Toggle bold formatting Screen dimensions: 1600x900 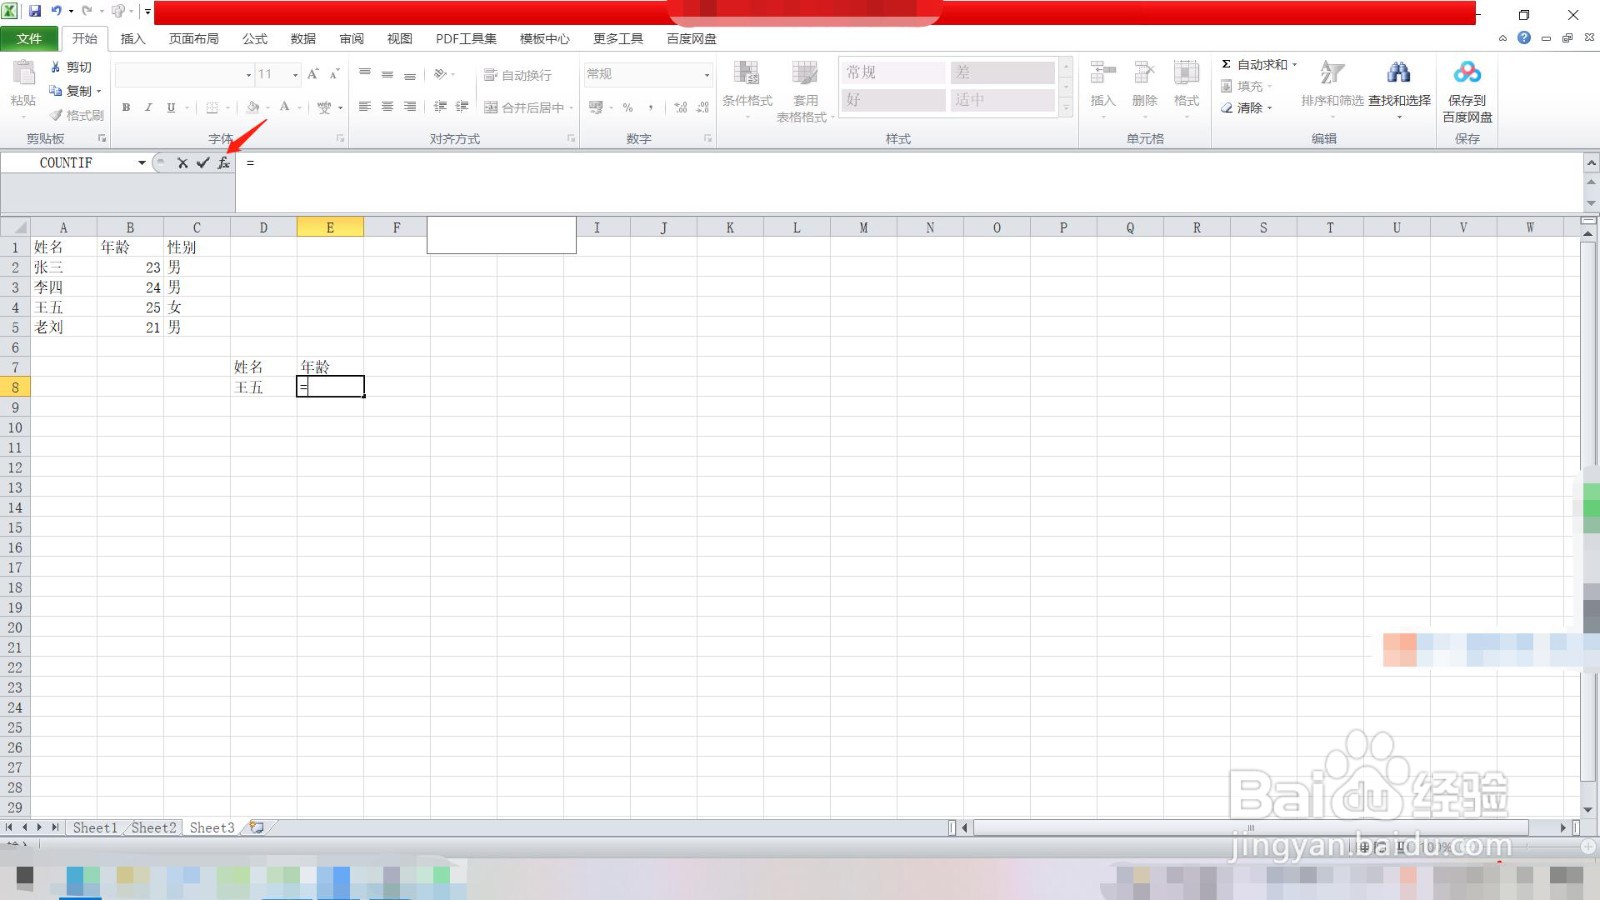pyautogui.click(x=126, y=107)
